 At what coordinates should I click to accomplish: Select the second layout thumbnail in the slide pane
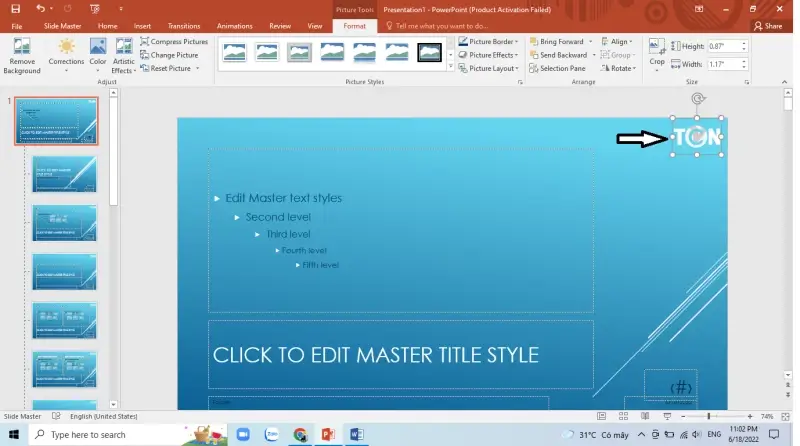click(65, 174)
